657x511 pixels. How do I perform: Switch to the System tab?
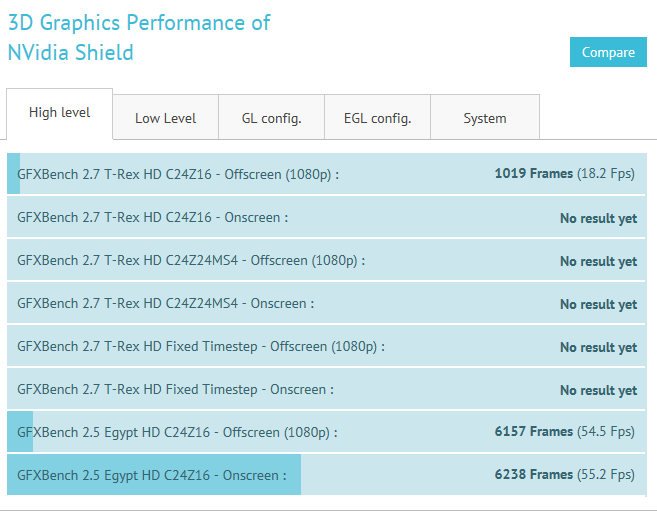(x=485, y=118)
